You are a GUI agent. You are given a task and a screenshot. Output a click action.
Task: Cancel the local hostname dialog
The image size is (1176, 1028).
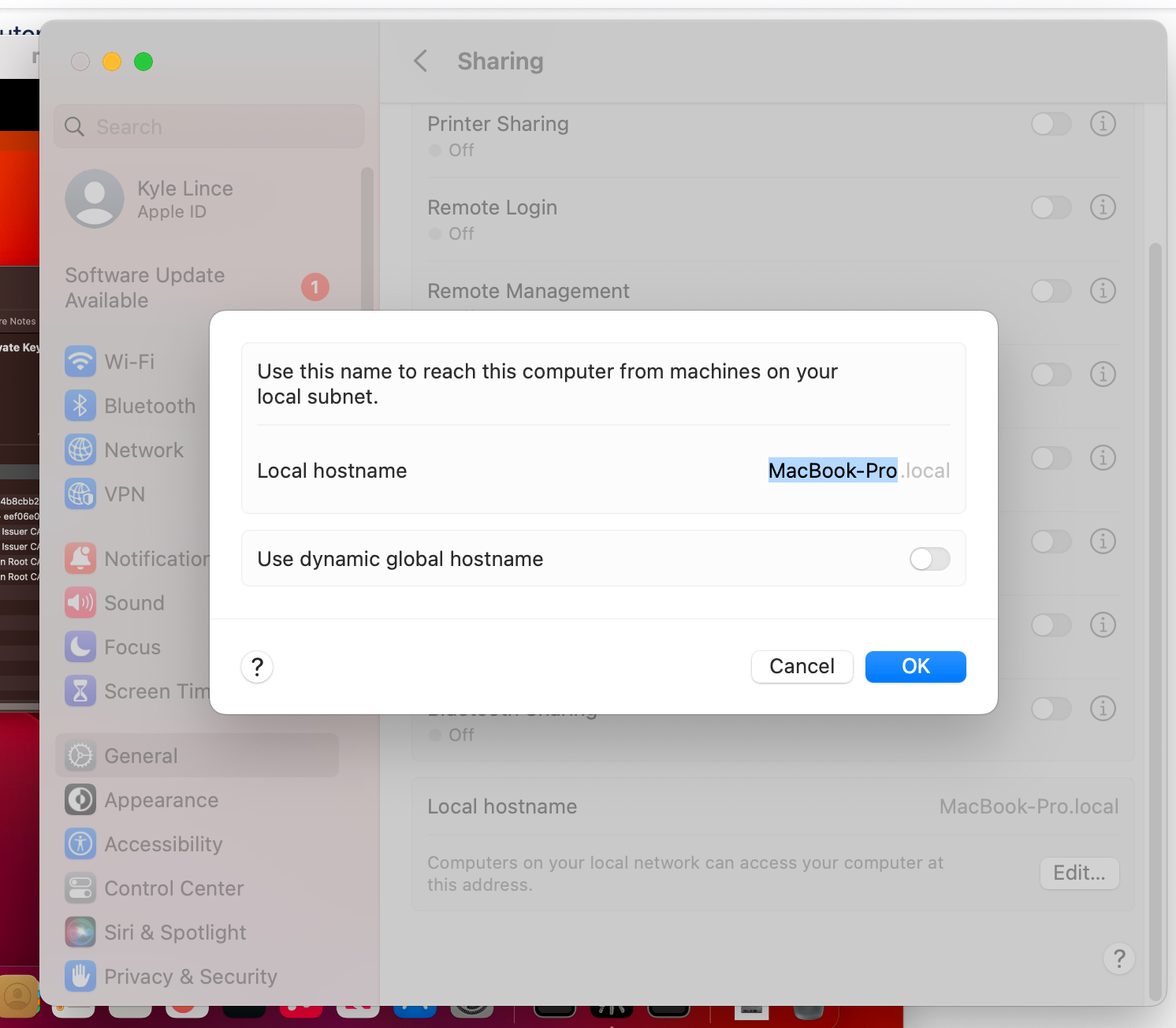[802, 667]
